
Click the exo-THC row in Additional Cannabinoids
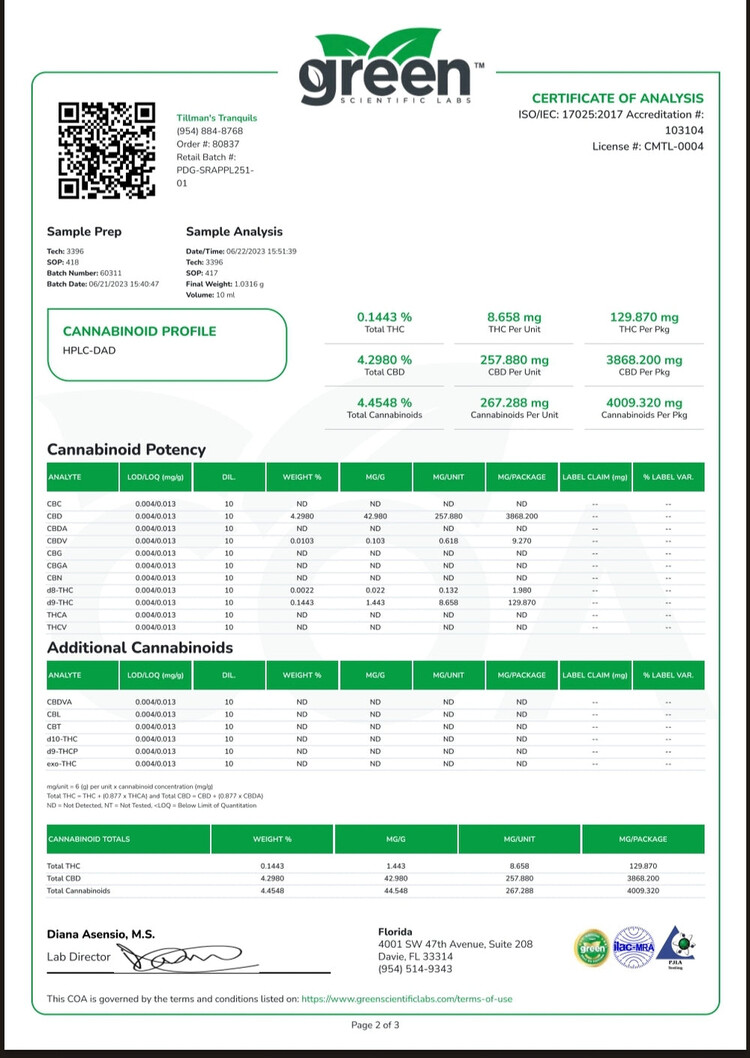[x=61, y=764]
